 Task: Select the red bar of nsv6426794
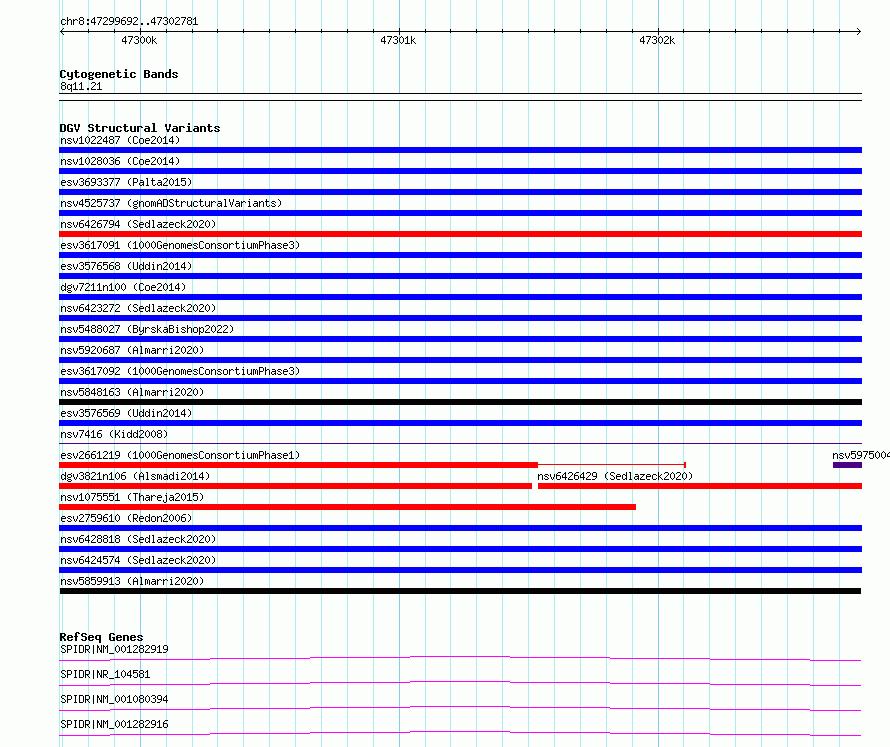[x=460, y=234]
